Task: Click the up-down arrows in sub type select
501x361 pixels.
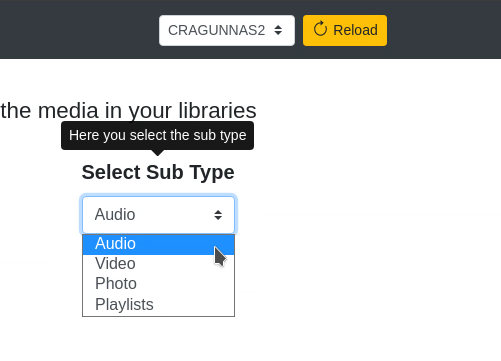Action: (218, 215)
